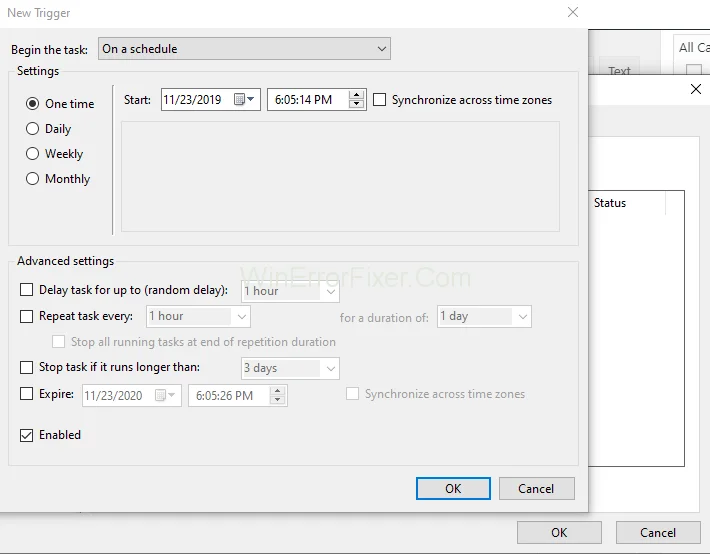Uncheck the Enabled checkbox
Image resolution: width=710 pixels, height=554 pixels.
pyautogui.click(x=27, y=436)
